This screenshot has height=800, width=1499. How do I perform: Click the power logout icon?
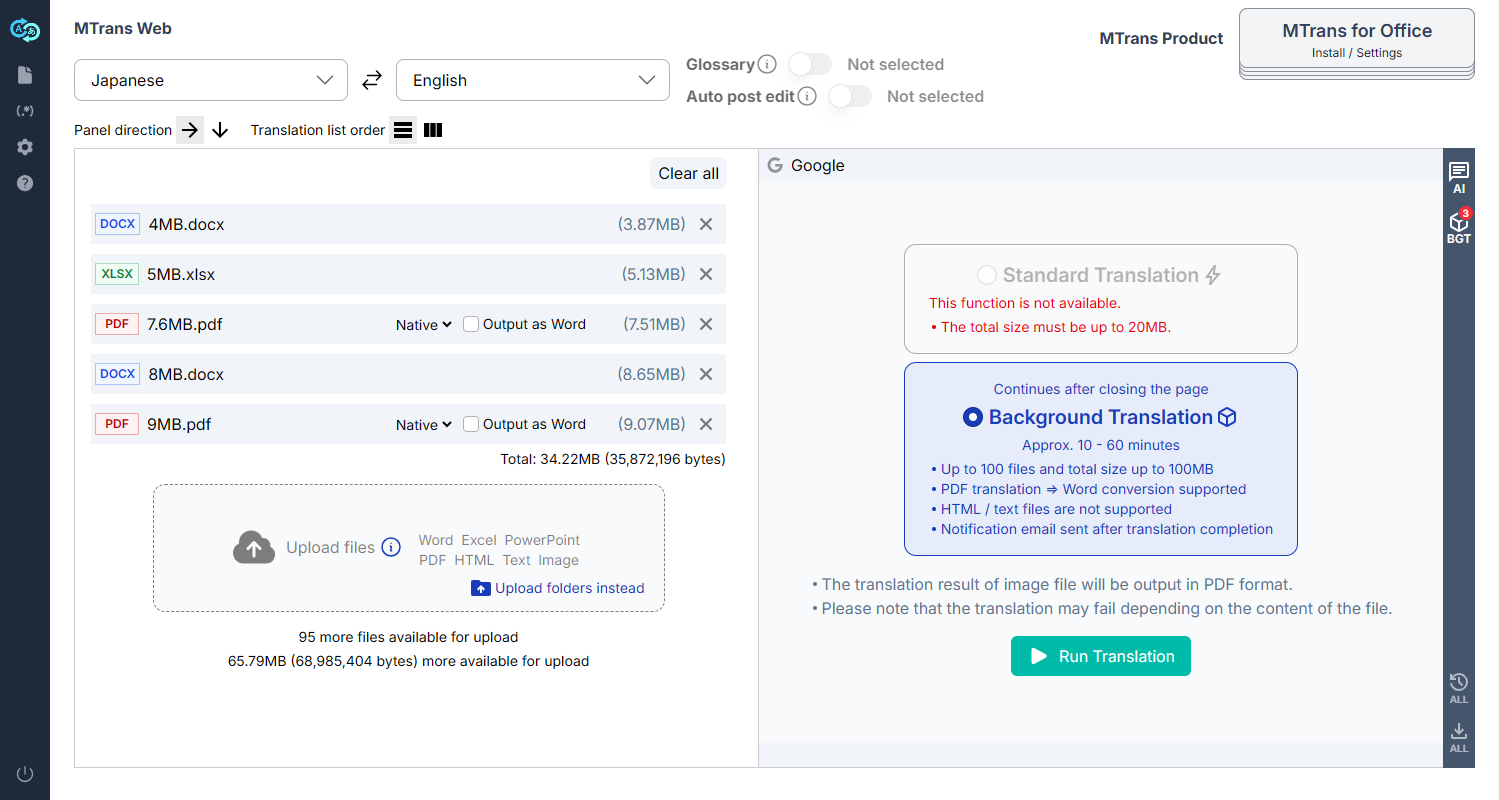[x=25, y=774]
